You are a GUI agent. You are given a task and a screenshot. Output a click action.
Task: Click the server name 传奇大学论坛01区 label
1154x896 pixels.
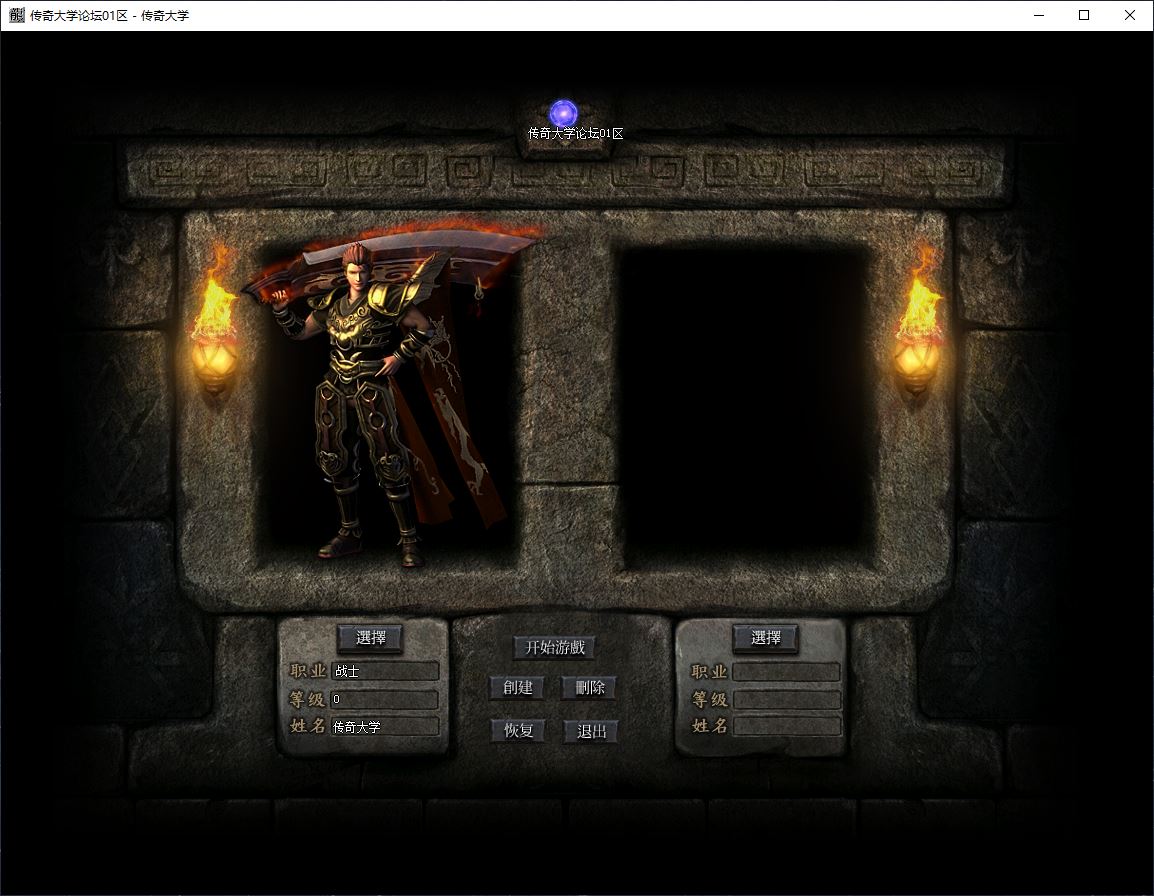[576, 133]
